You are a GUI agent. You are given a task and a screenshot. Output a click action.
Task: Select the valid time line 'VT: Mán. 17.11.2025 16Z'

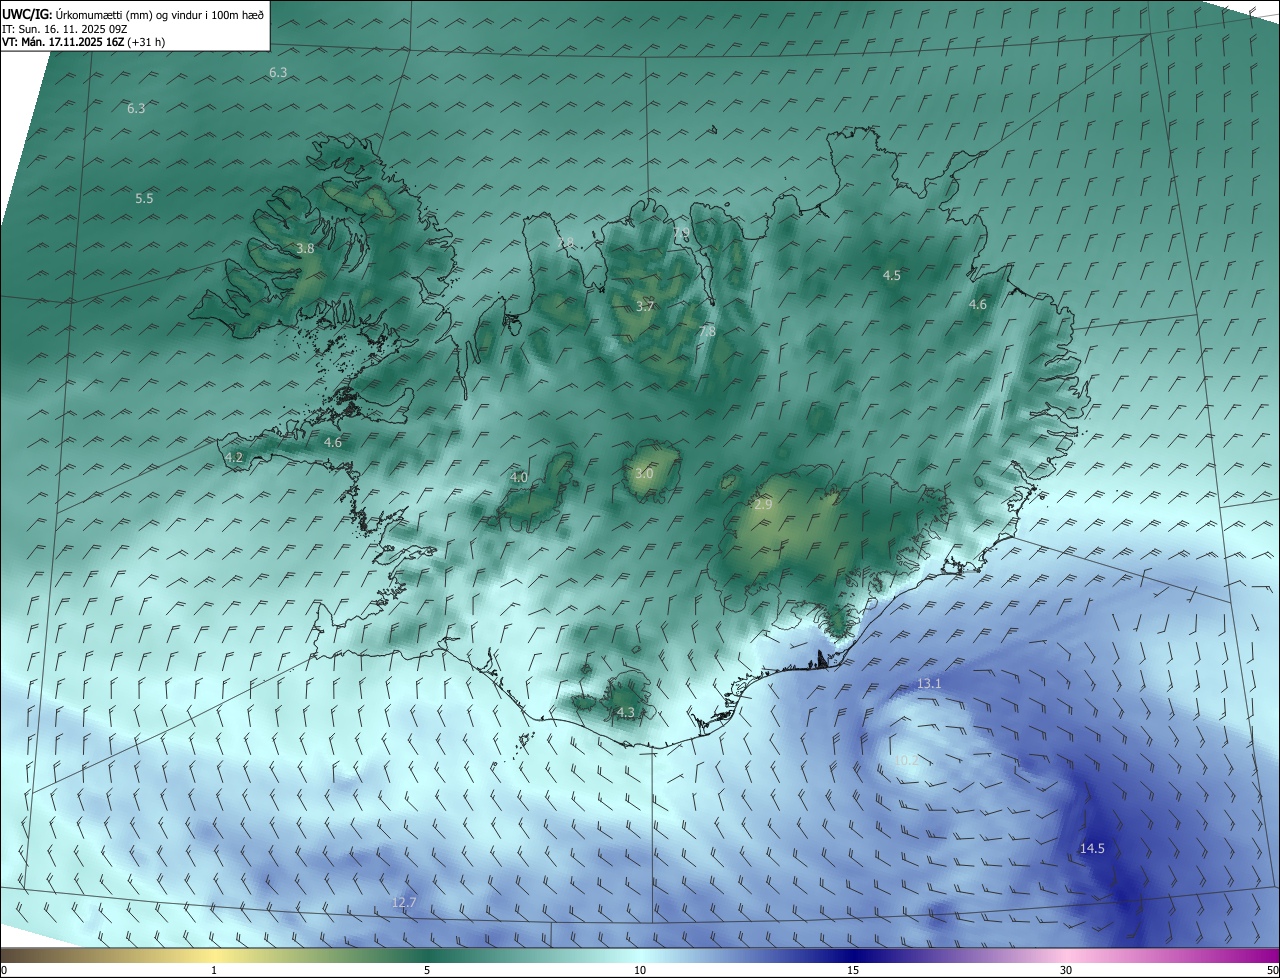tap(63, 43)
